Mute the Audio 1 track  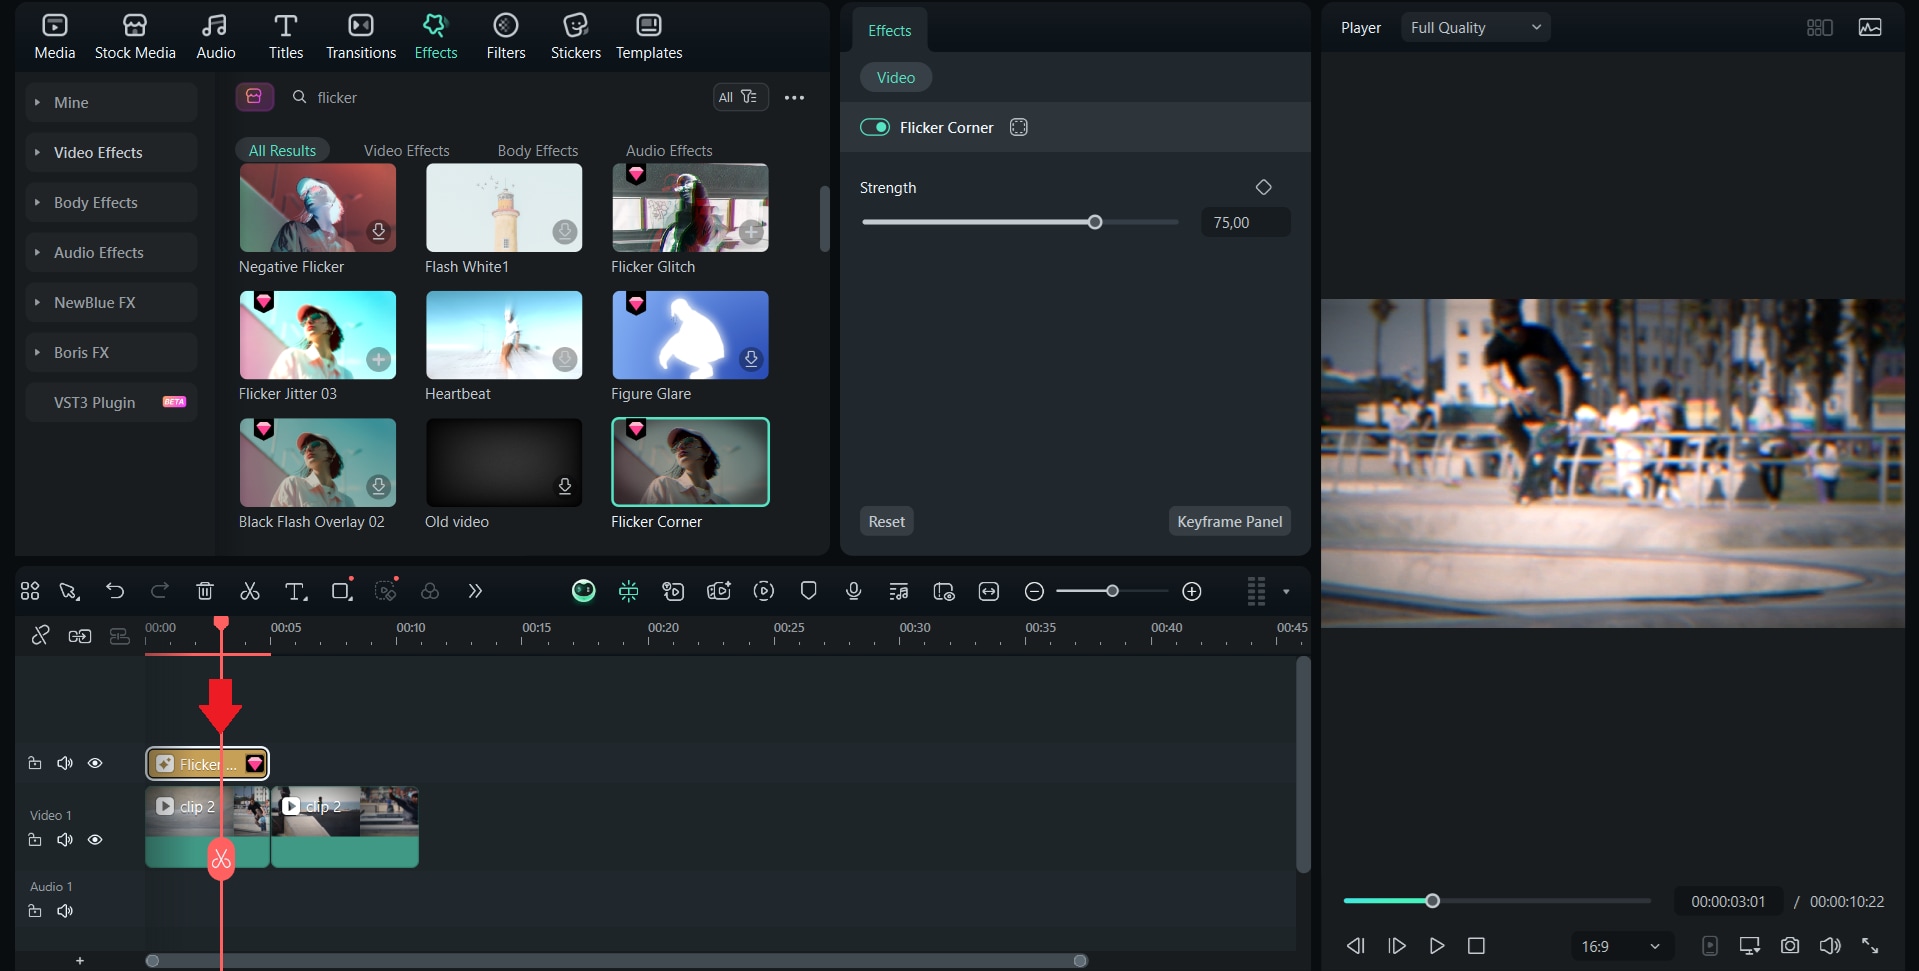pos(65,911)
